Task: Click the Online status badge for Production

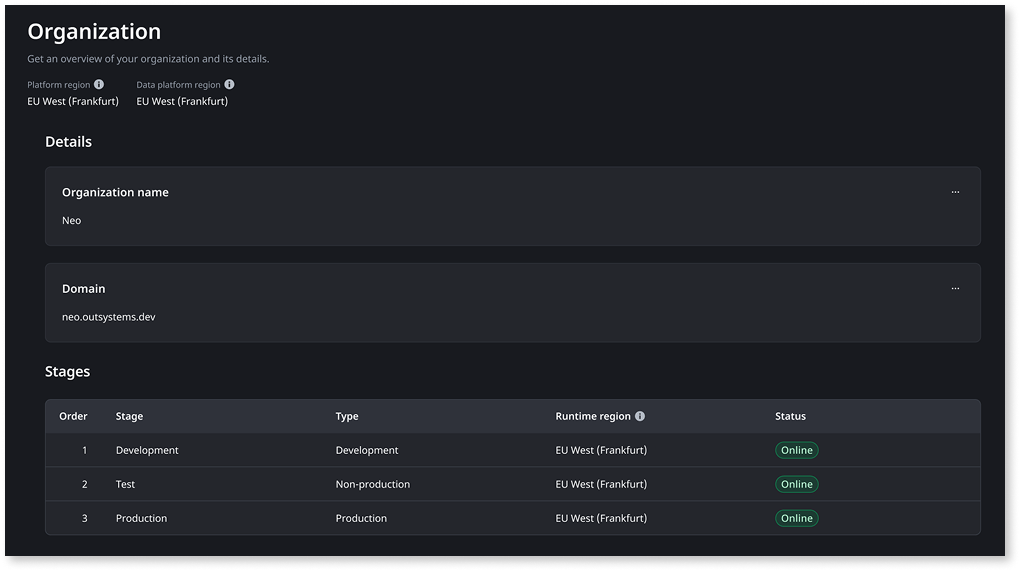Action: point(796,518)
